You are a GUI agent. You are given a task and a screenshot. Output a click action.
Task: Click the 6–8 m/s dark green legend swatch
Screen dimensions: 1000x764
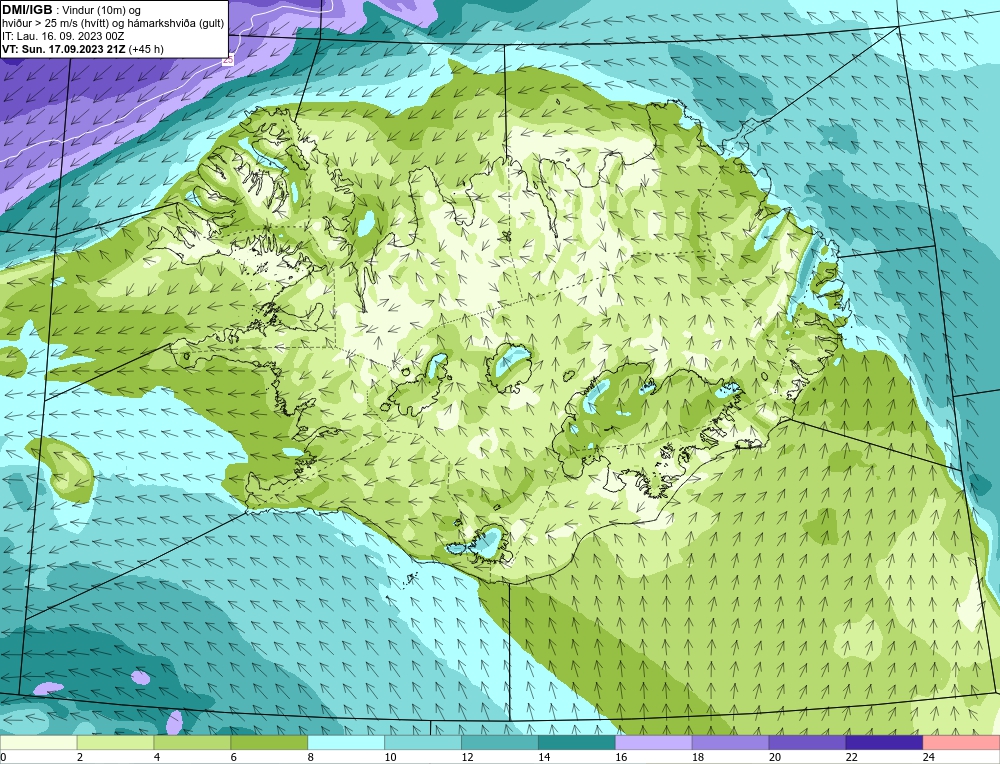pyautogui.click(x=269, y=743)
